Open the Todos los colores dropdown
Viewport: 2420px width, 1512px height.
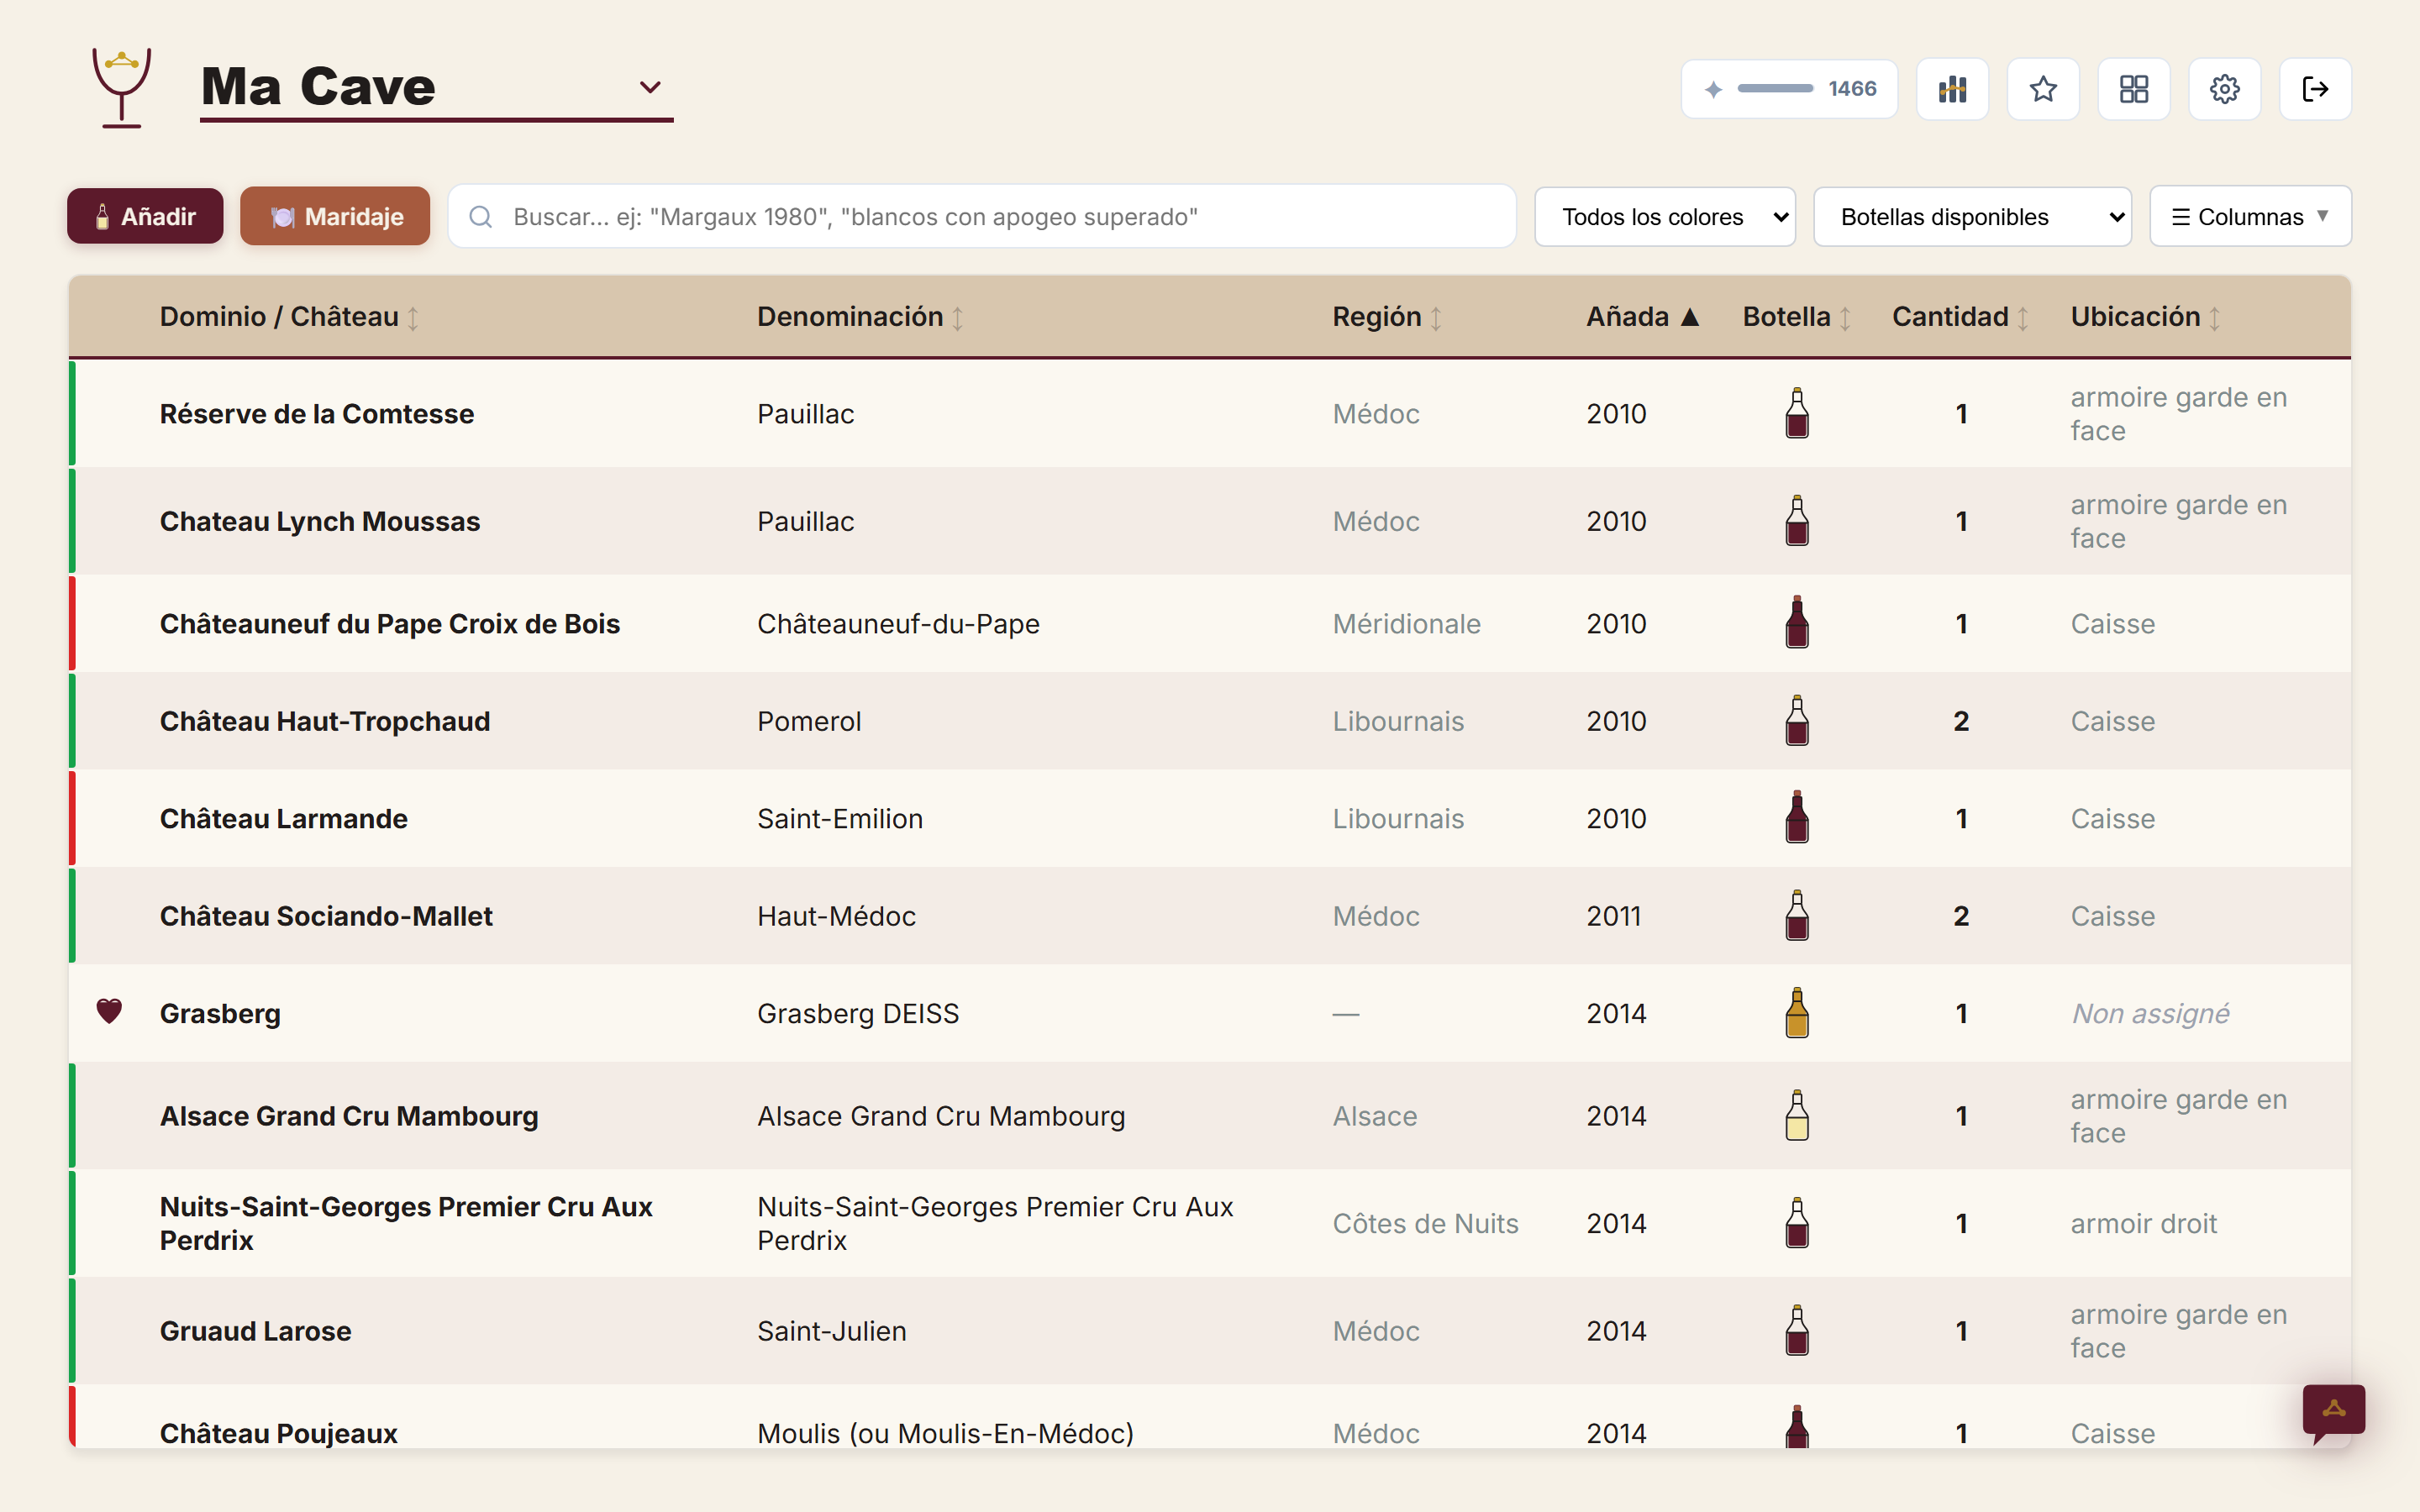pos(1665,217)
